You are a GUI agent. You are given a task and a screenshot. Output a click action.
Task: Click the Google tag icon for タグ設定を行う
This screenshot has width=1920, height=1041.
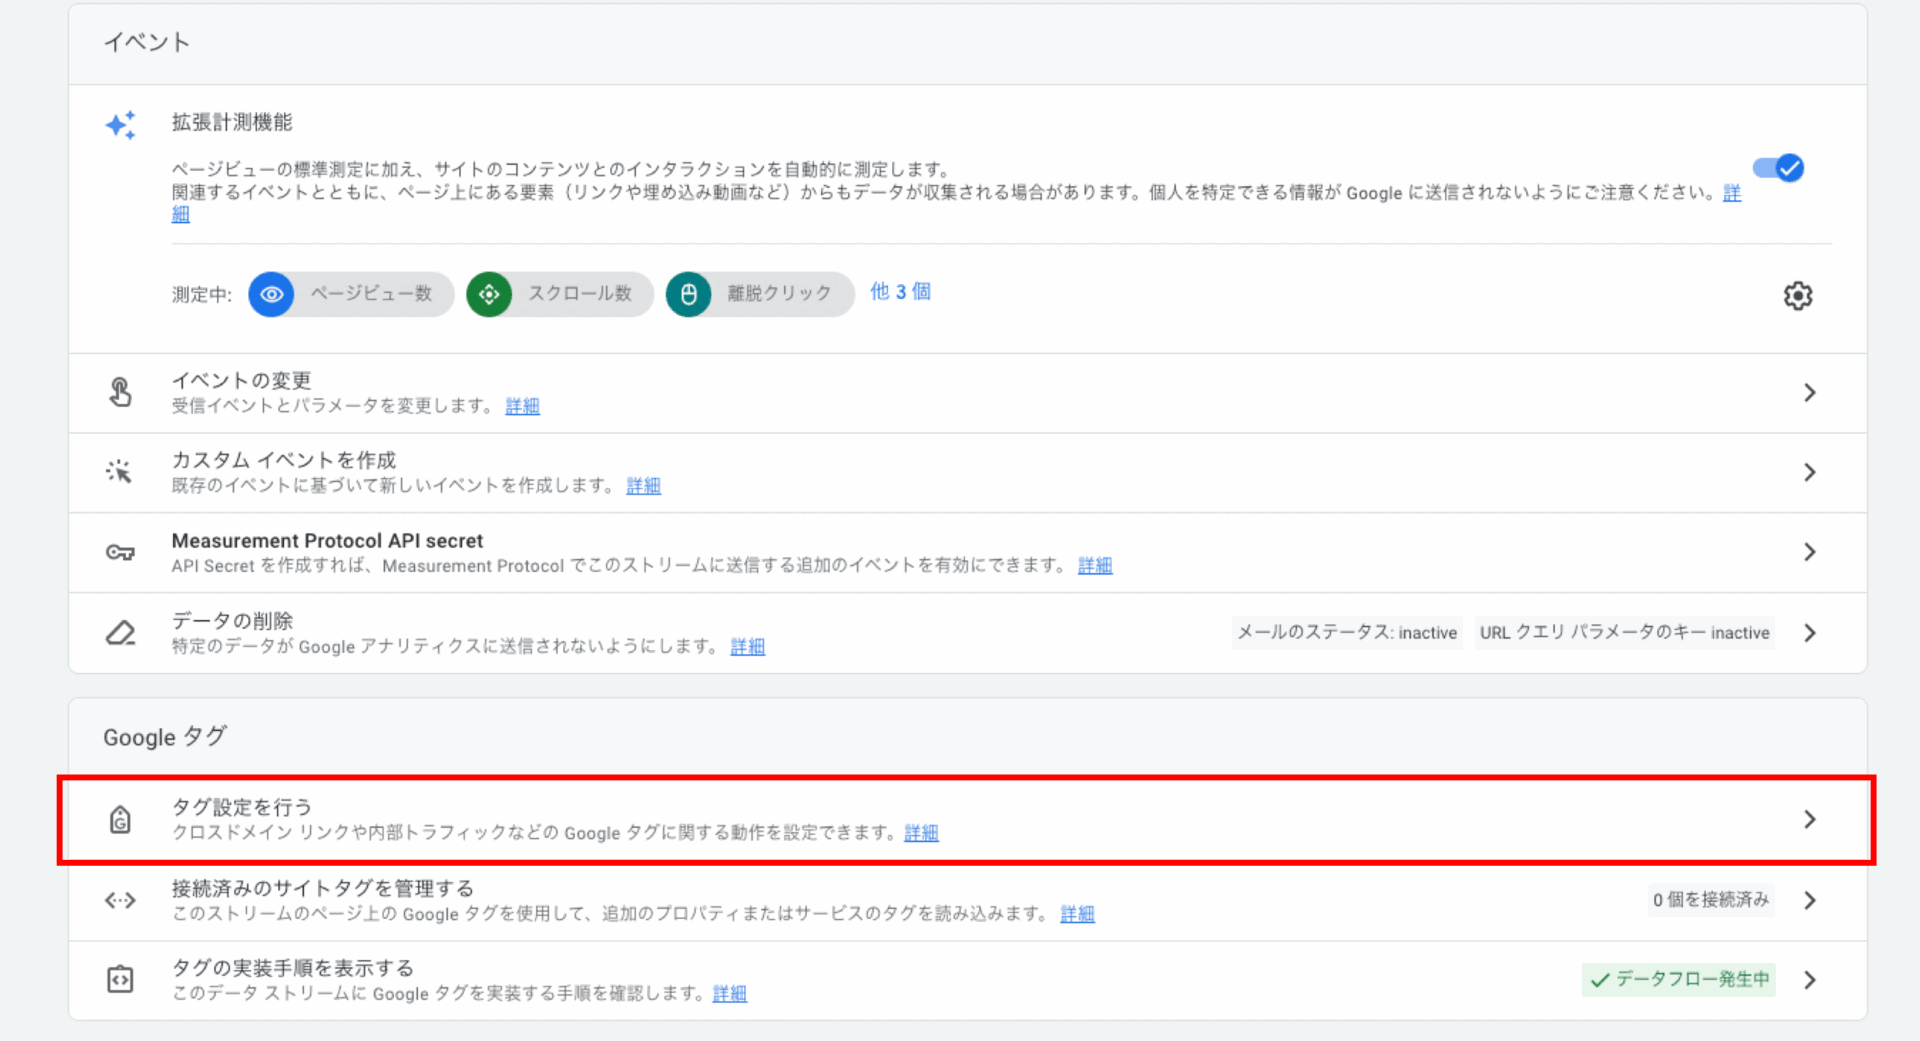click(120, 820)
